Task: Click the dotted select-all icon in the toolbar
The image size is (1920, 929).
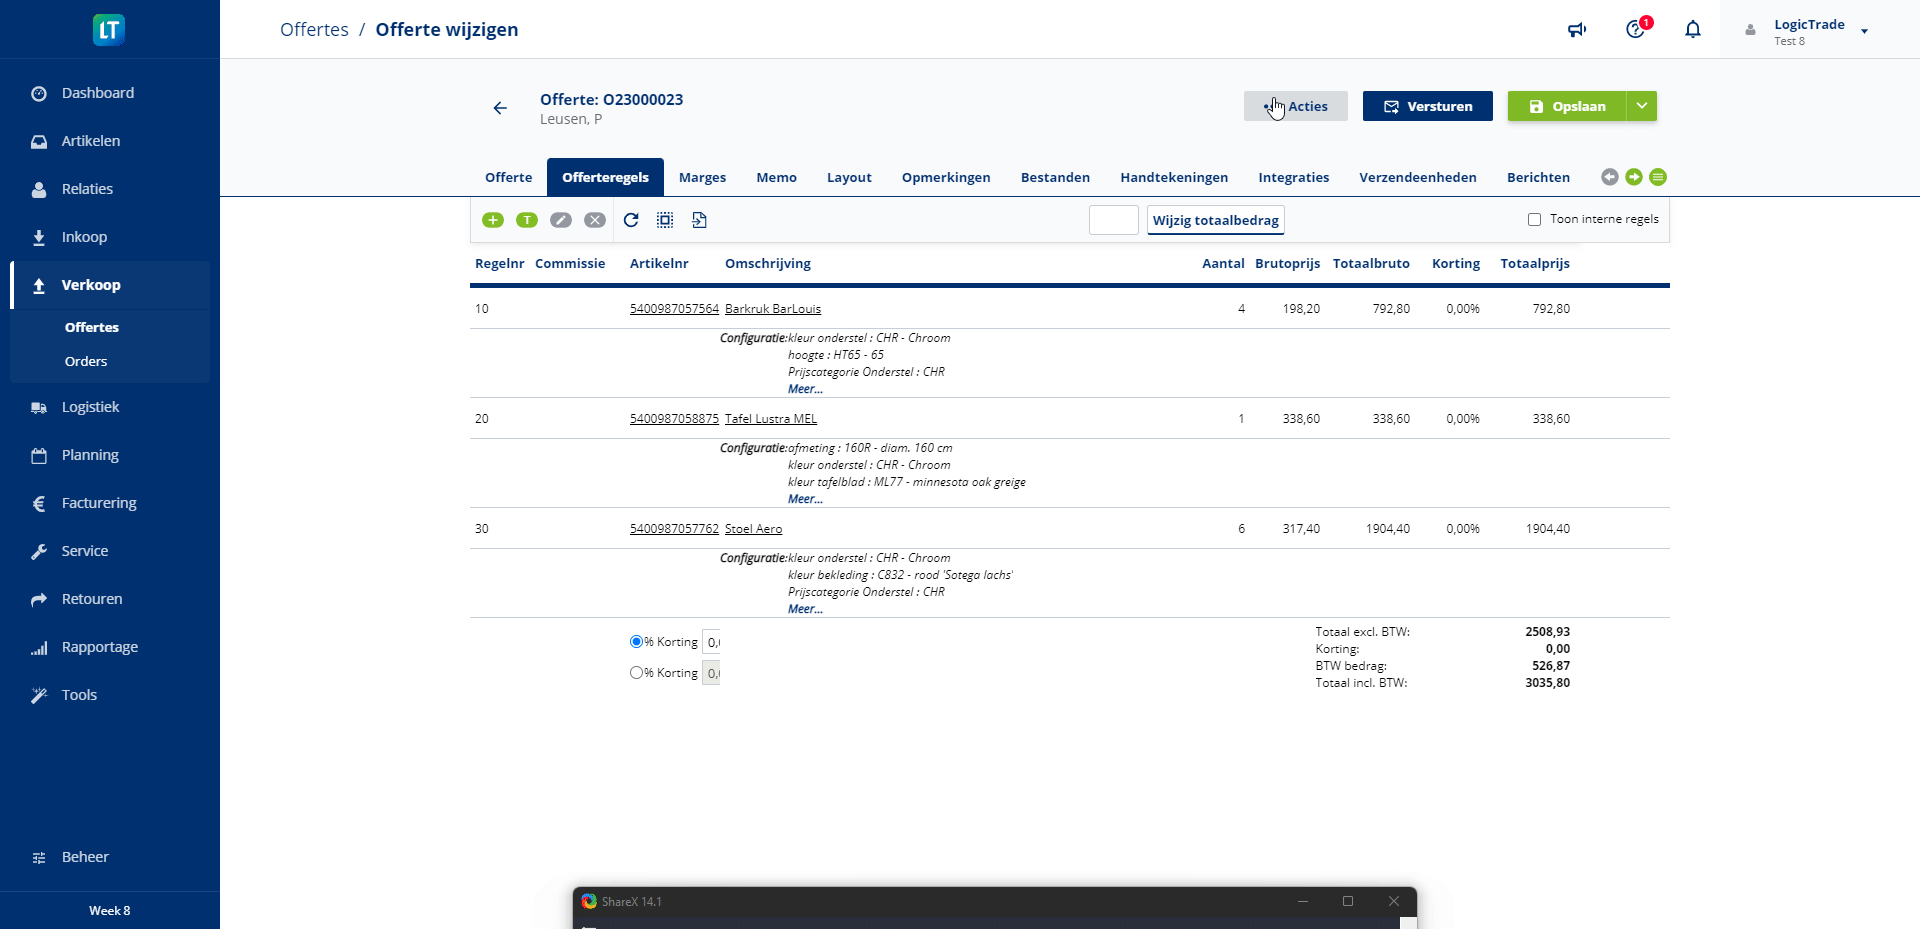Action: 665,220
